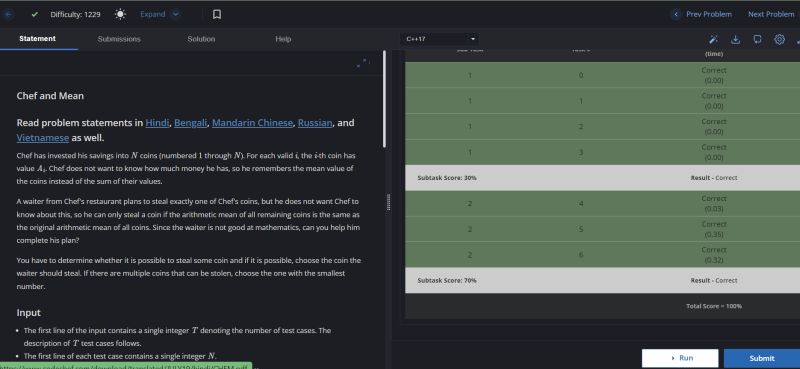Open the C++17 language selector
Viewport: 800px width, 369px height.
point(440,39)
